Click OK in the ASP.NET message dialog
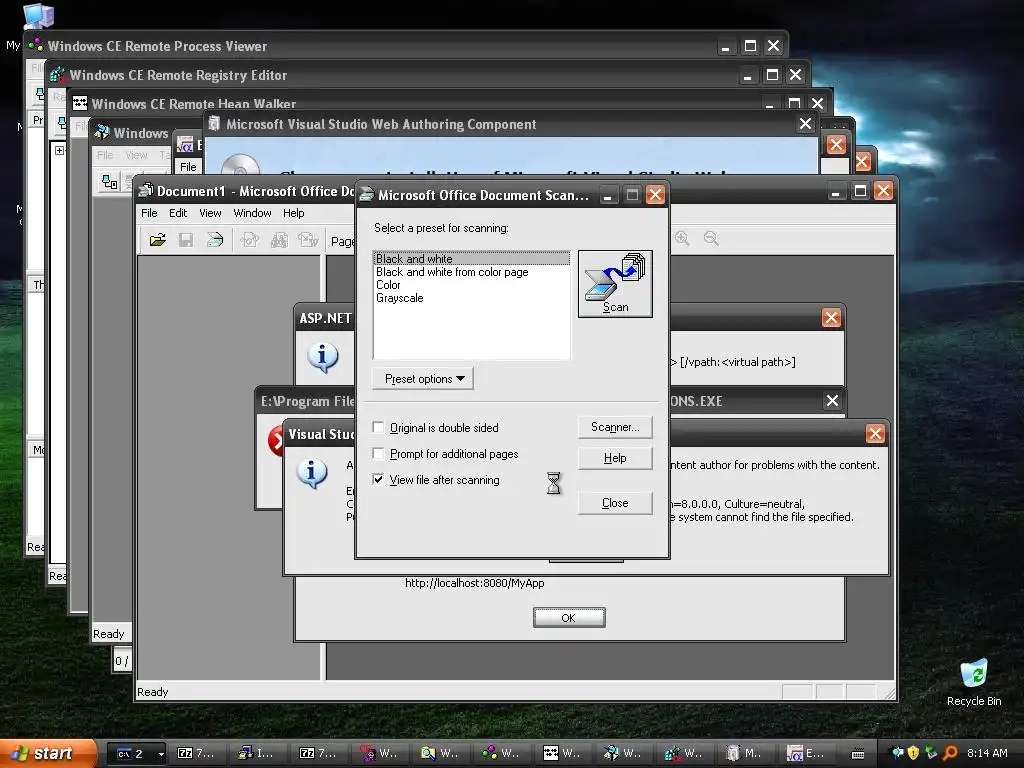This screenshot has width=1024, height=768. pyautogui.click(x=569, y=618)
